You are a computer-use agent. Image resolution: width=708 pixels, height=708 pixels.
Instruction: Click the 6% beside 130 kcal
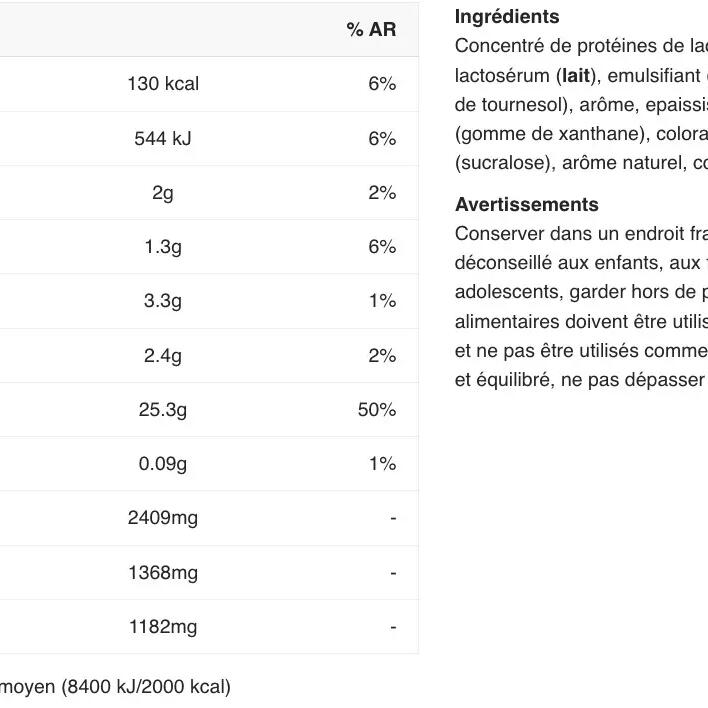click(x=382, y=84)
